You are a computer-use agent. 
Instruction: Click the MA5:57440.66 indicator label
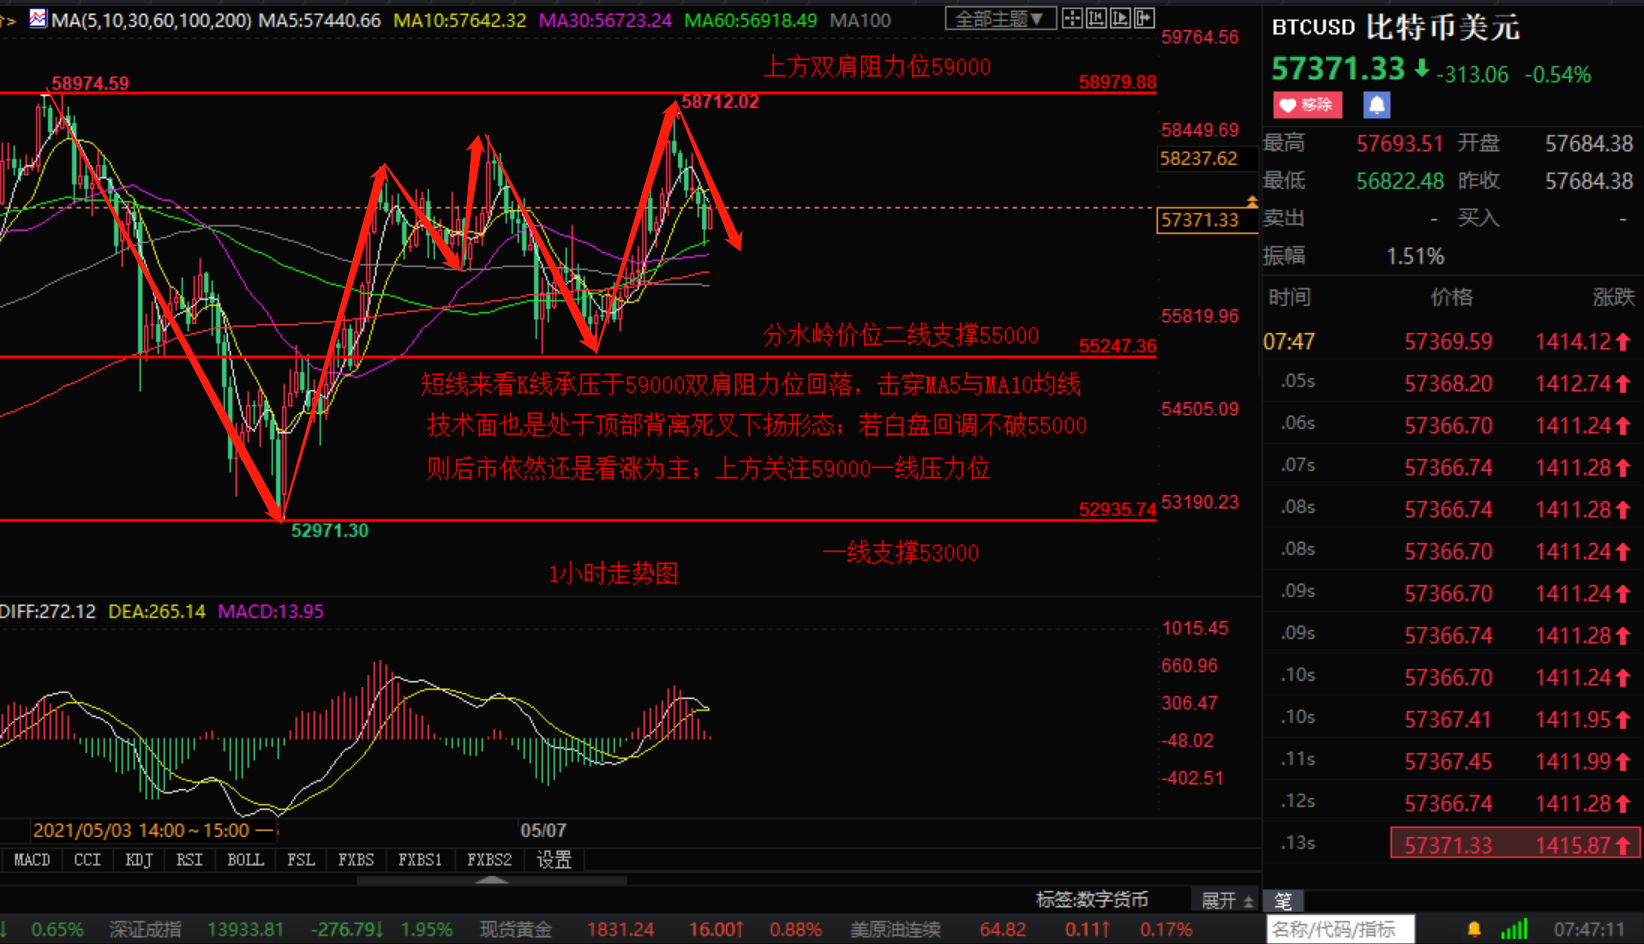coord(320,20)
